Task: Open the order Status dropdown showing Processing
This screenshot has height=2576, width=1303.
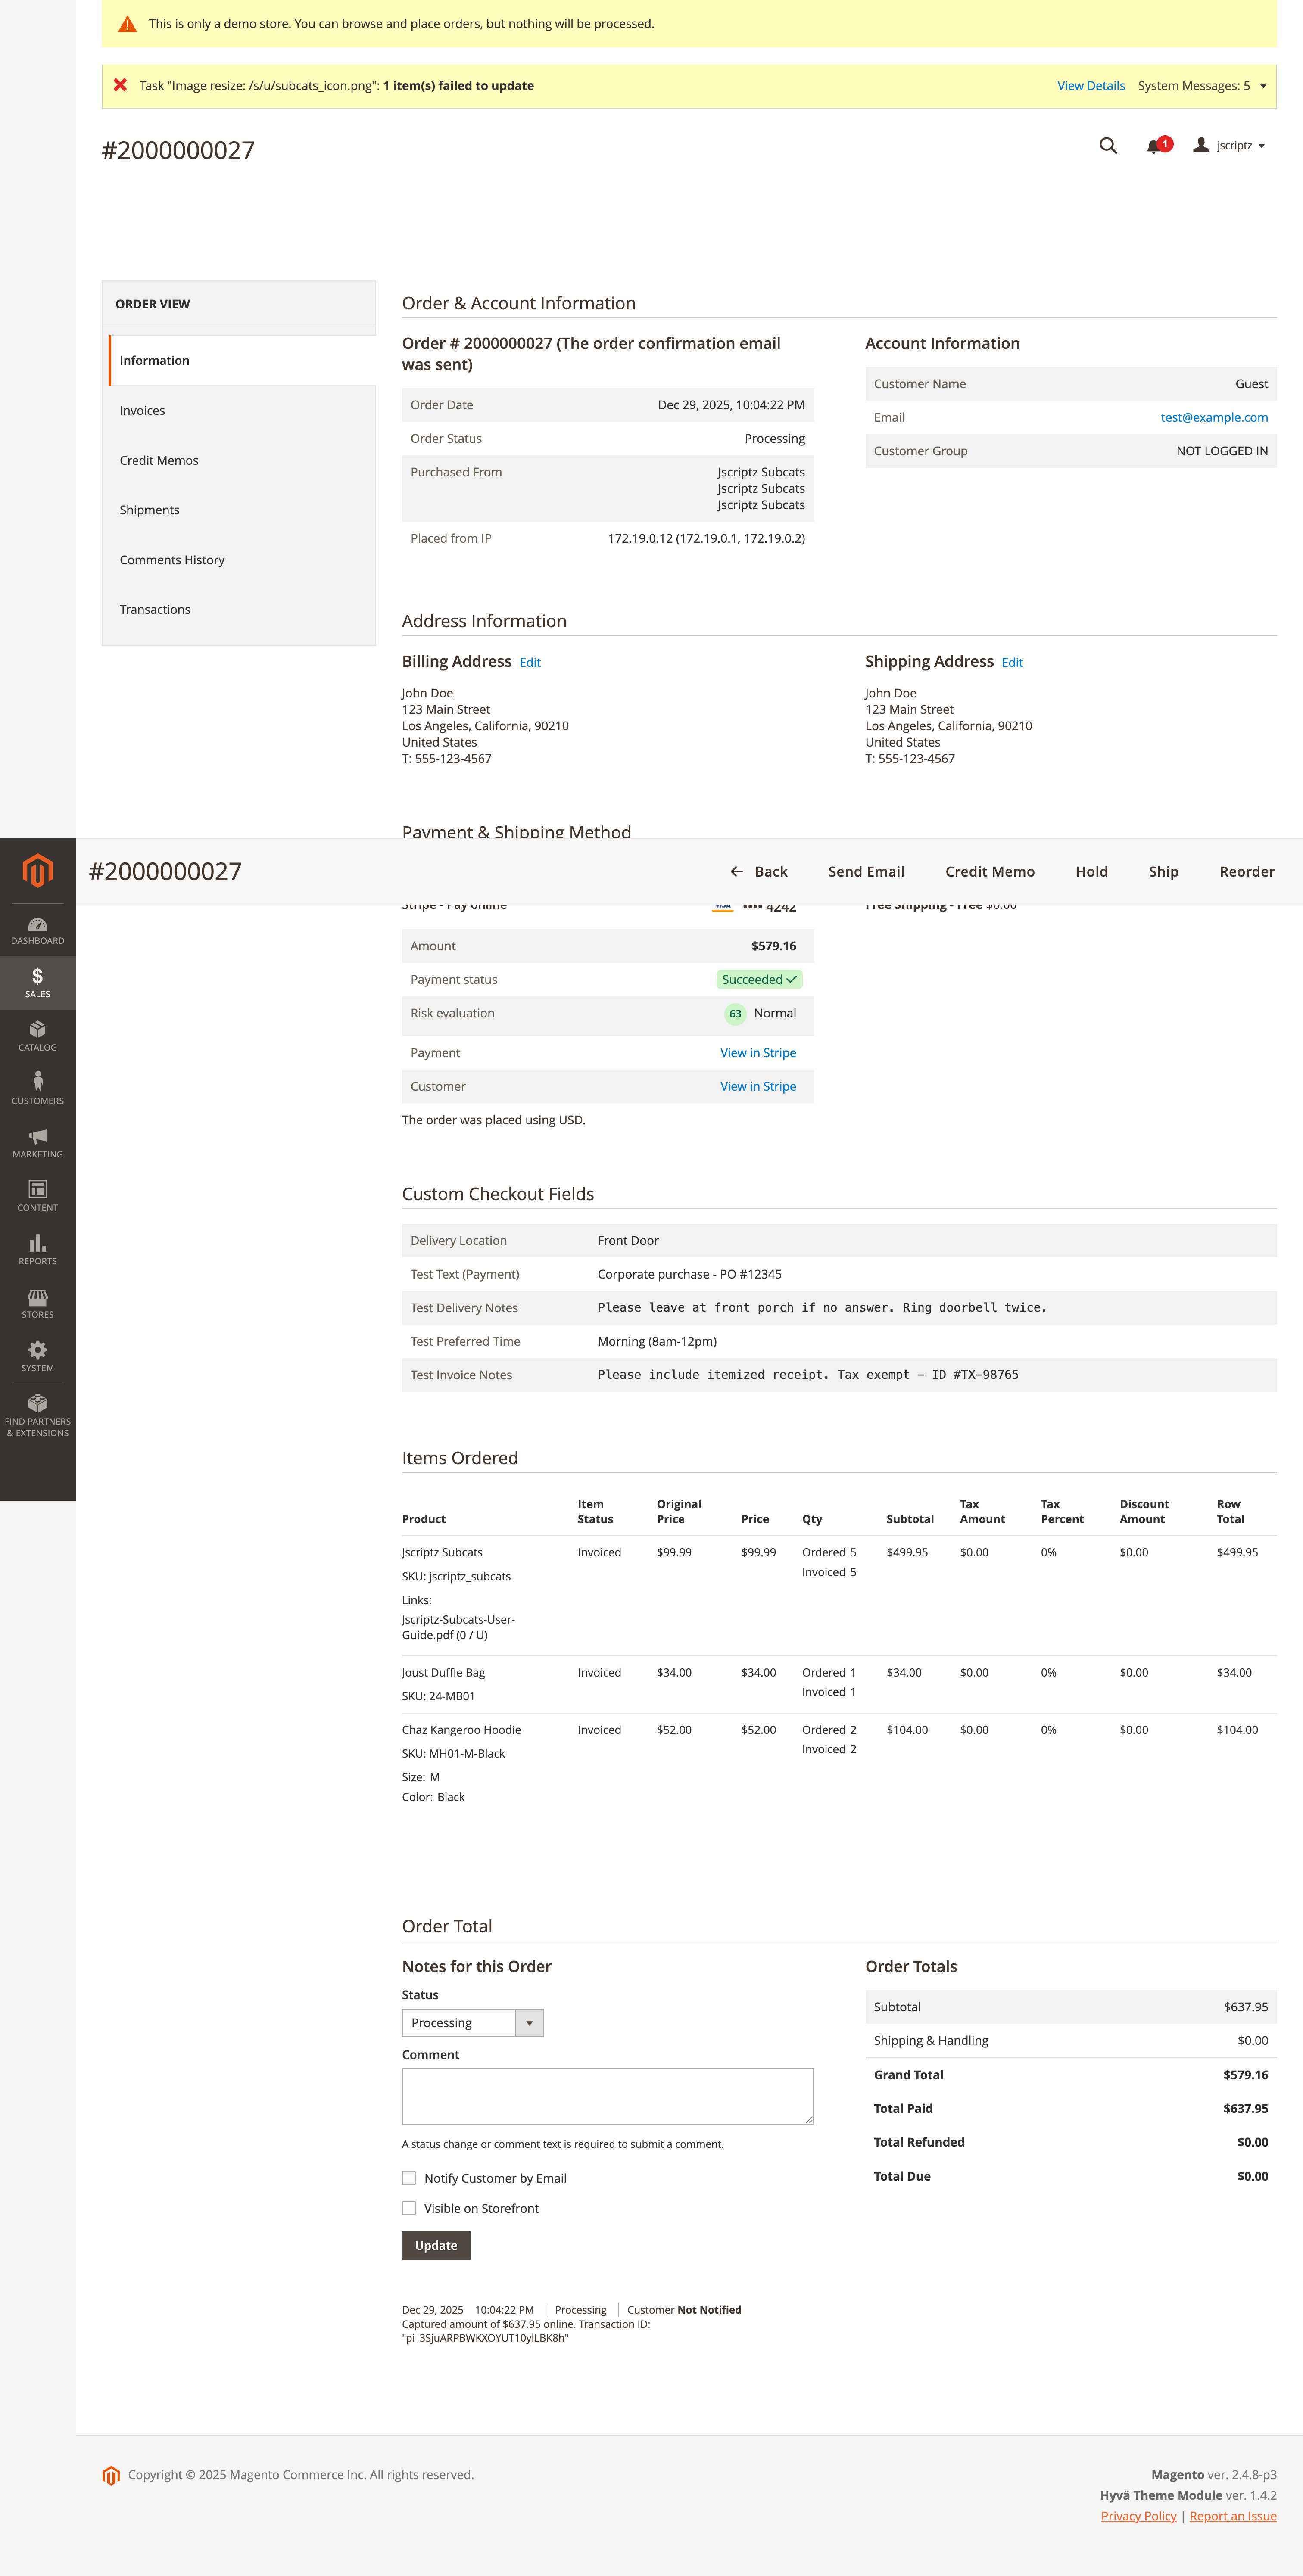Action: coord(472,2022)
